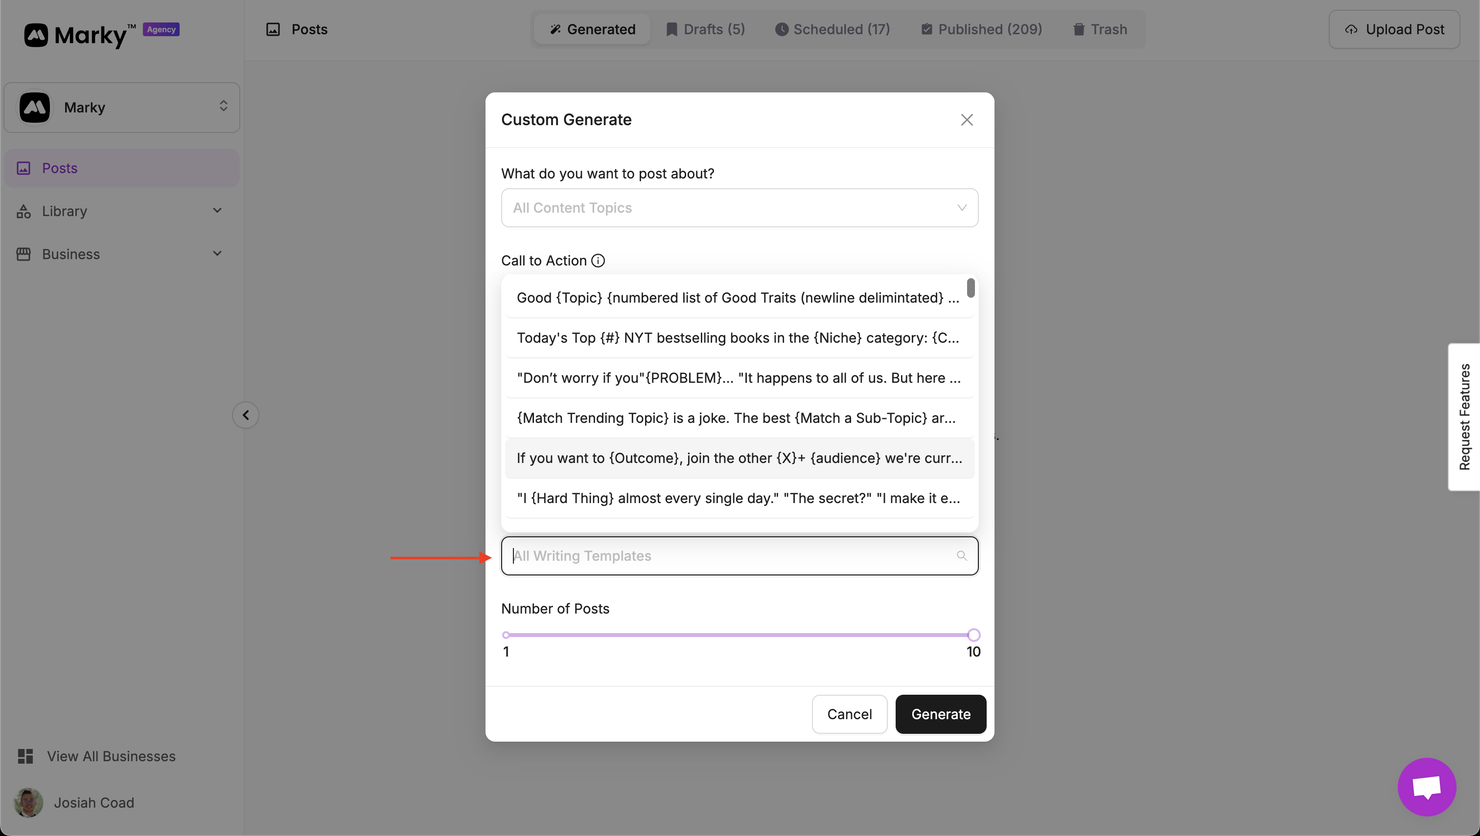
Task: Click the info icon beside Call to Action
Action: tap(598, 261)
